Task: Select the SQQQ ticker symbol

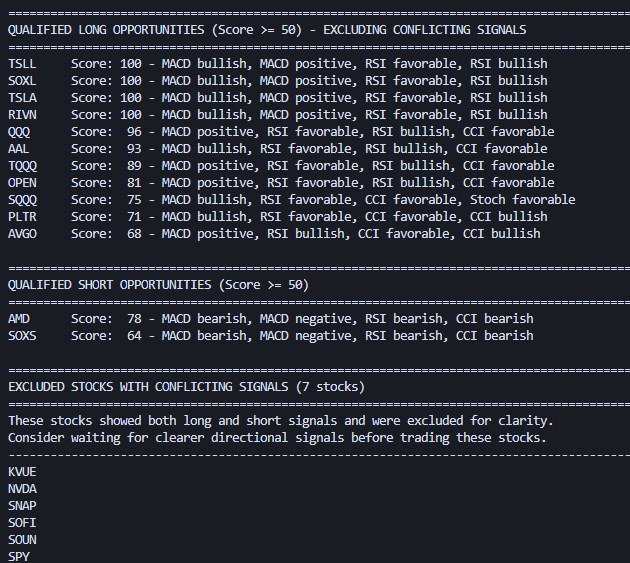Action: tap(22, 200)
